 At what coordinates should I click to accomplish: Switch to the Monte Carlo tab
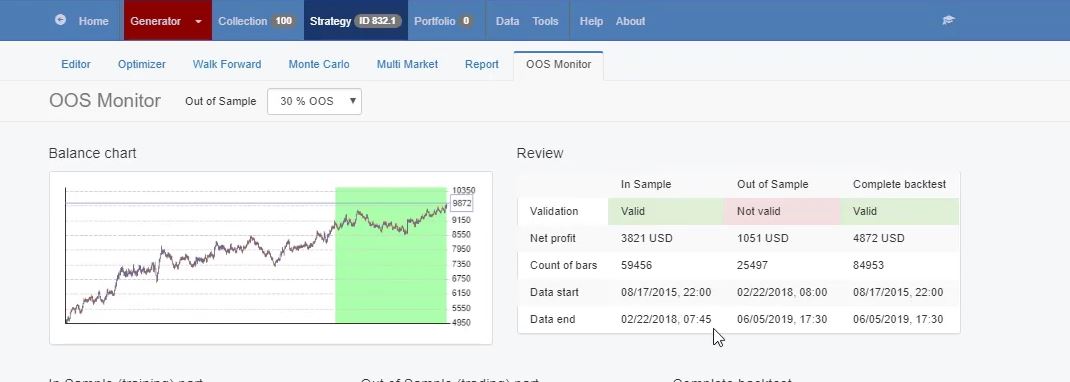(x=319, y=64)
